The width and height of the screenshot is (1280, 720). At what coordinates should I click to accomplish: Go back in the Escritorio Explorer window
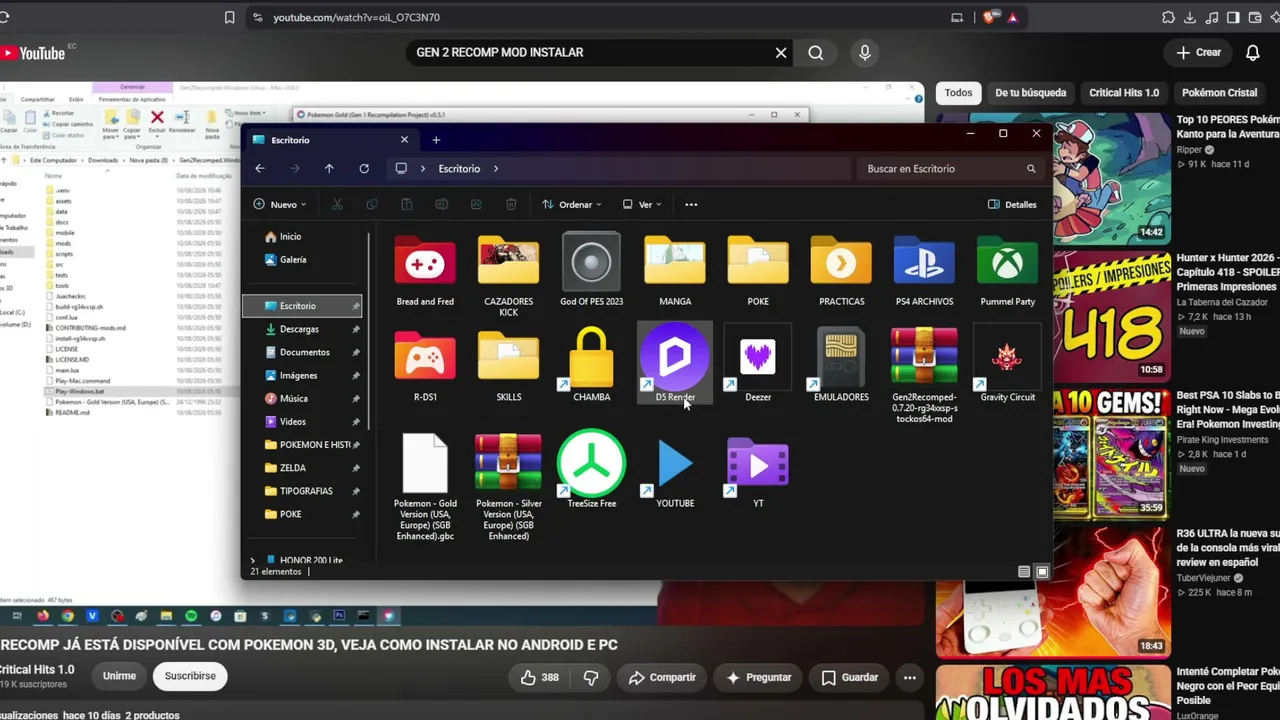pyautogui.click(x=260, y=169)
